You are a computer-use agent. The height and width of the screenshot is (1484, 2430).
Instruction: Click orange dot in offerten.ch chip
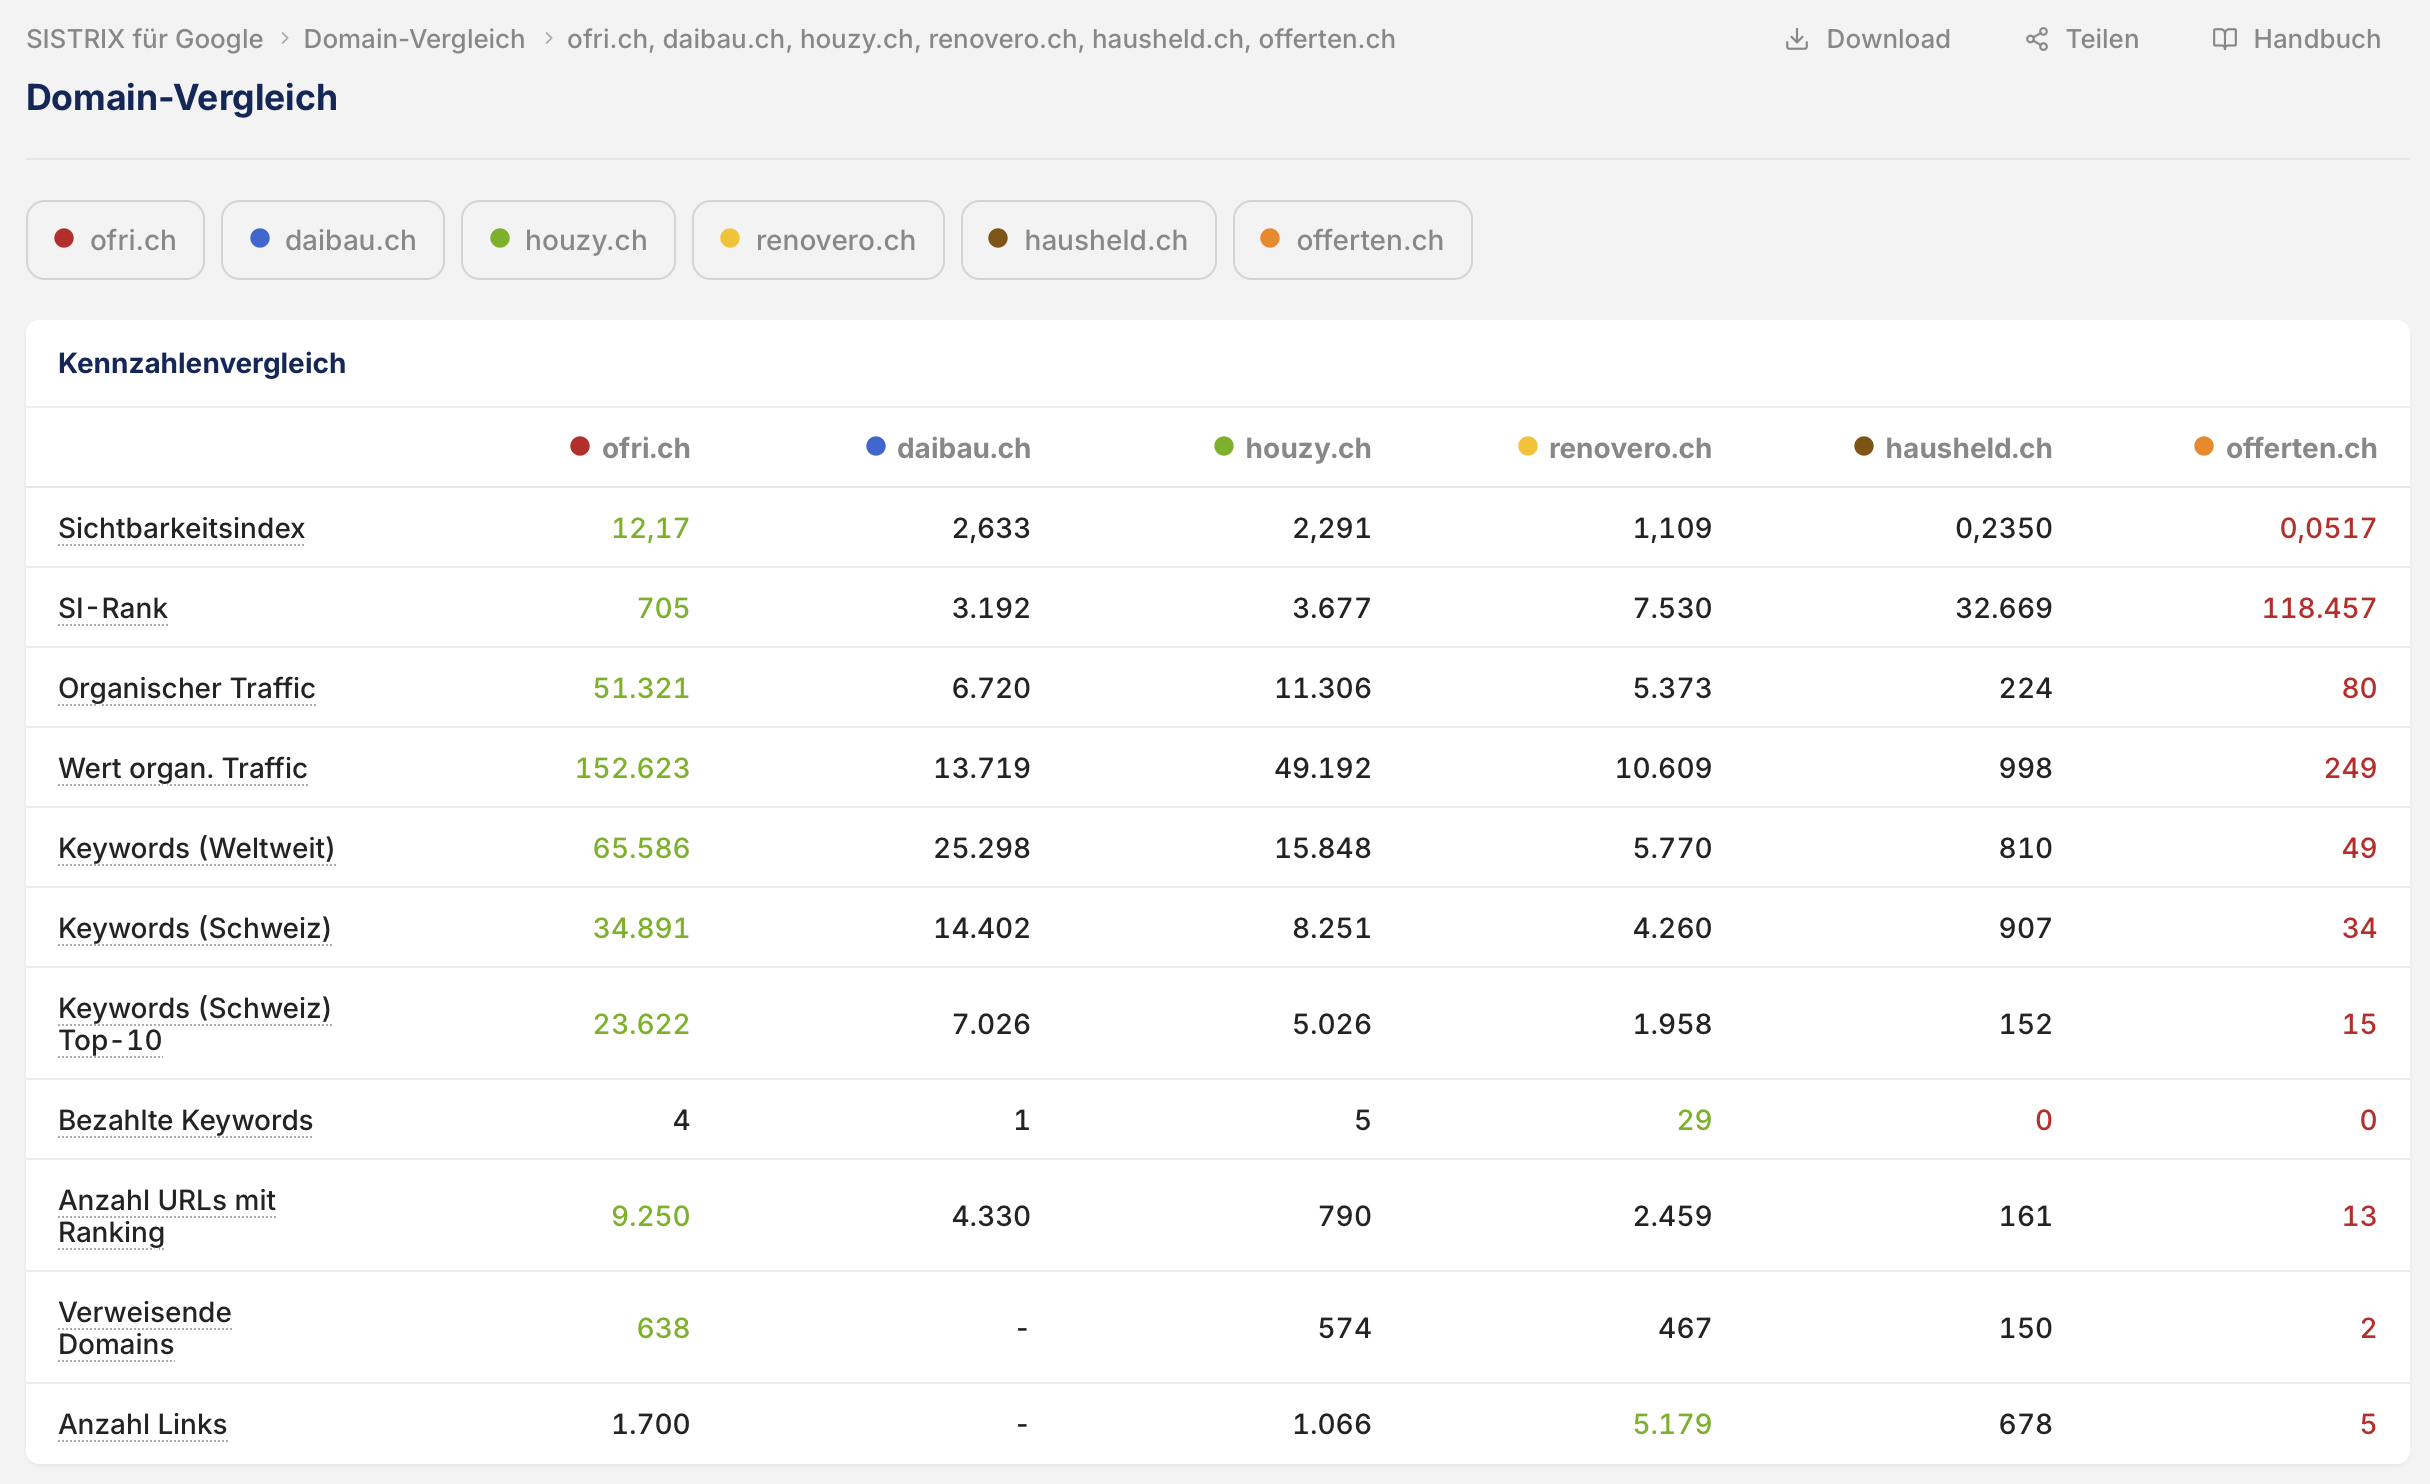(1270, 238)
